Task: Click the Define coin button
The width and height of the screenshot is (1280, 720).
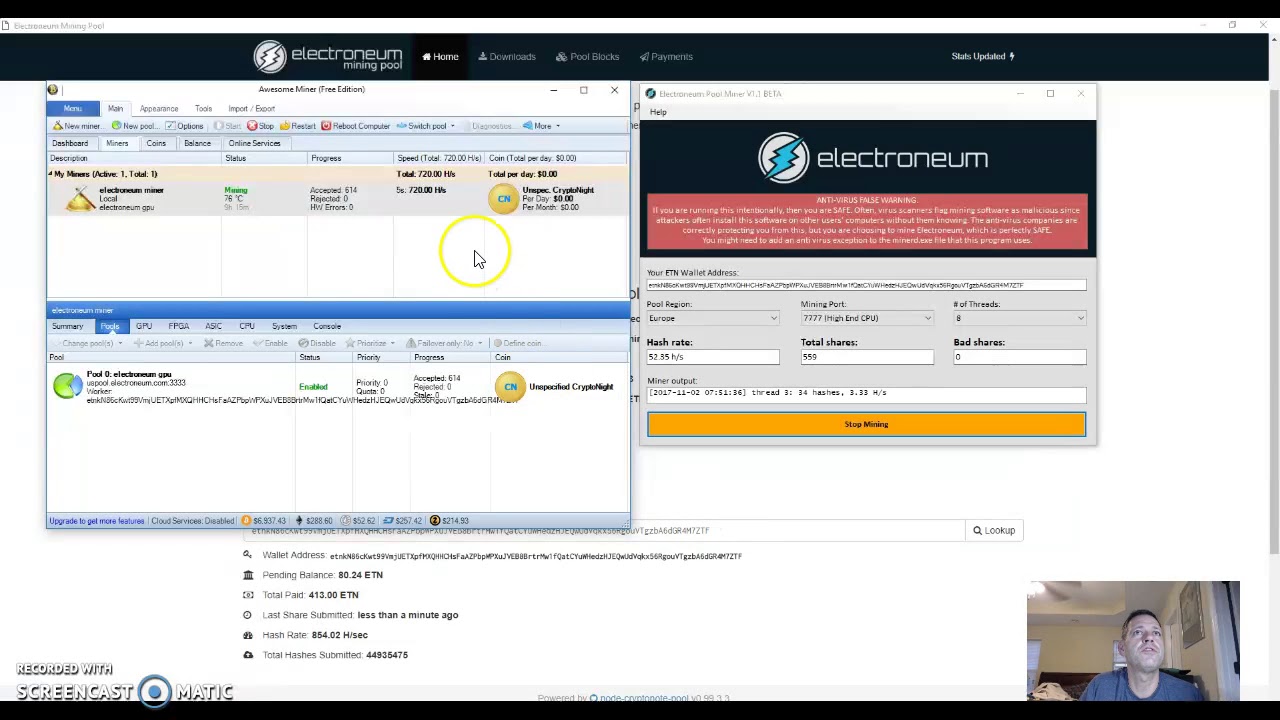Action: tap(517, 343)
